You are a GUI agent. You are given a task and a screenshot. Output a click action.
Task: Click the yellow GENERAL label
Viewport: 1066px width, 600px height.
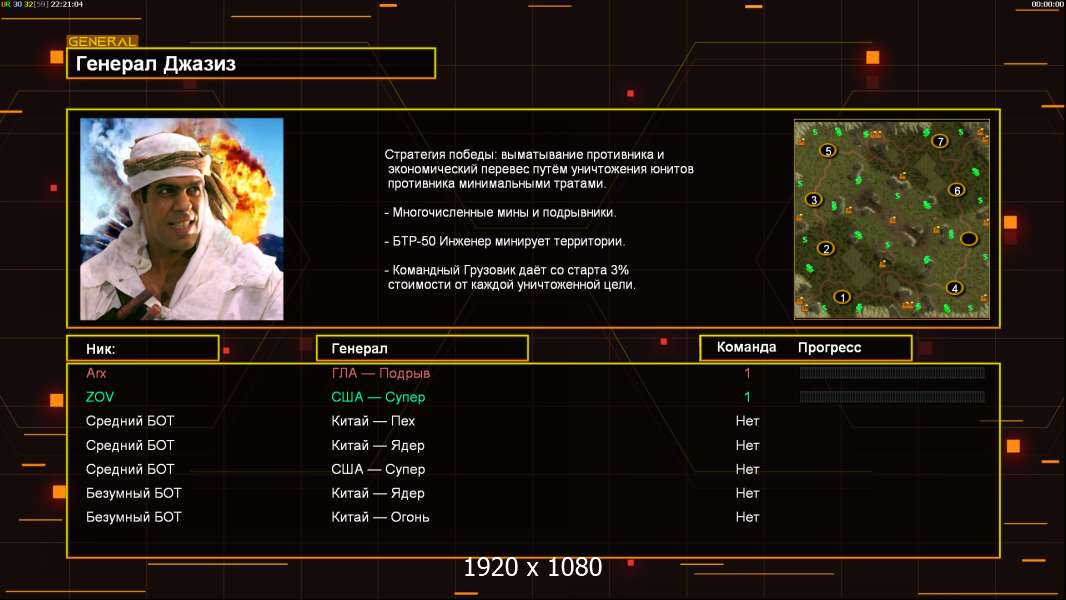102,41
